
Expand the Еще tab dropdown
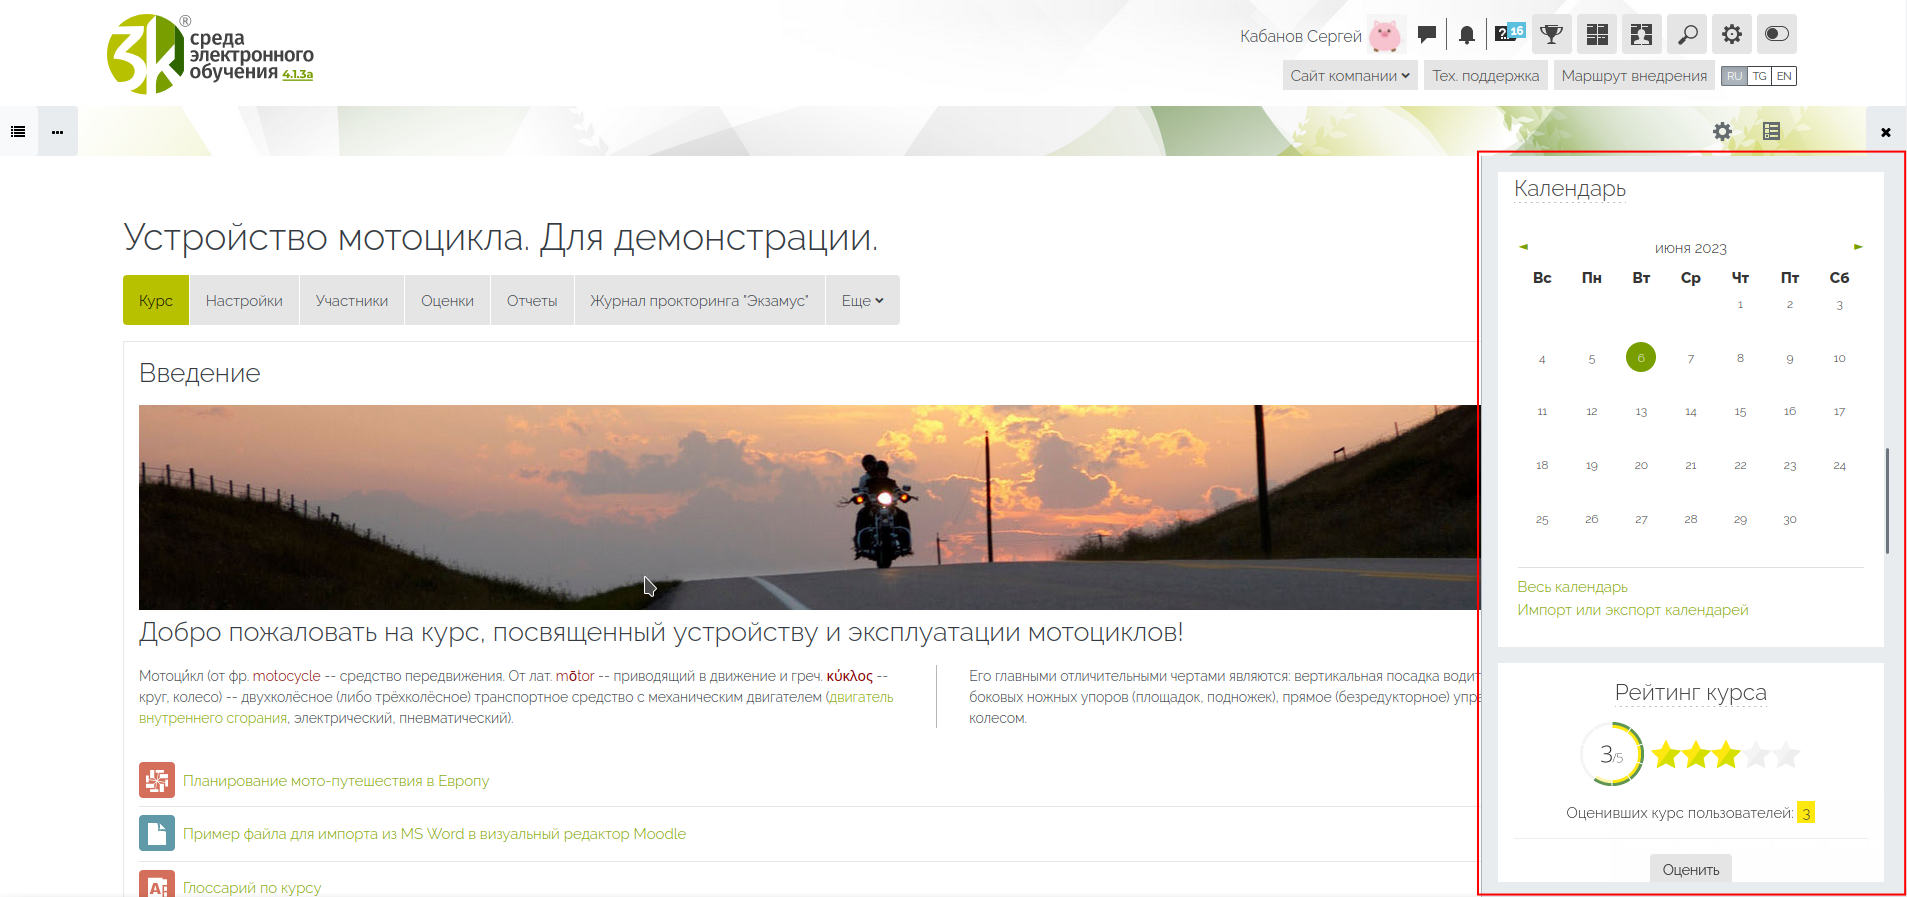862,300
